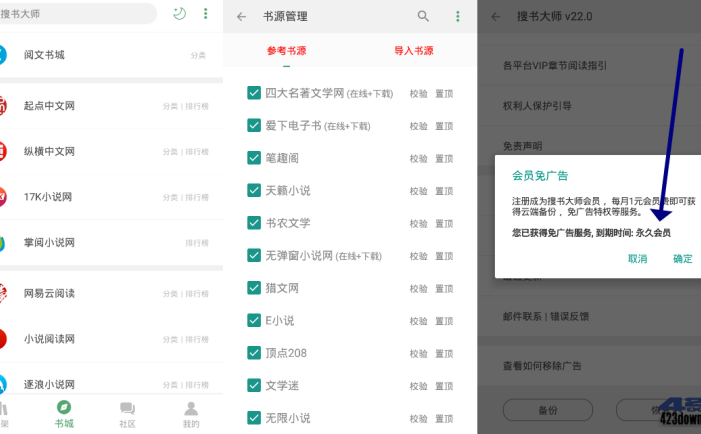Screen dimensions: 701x434
Task: Uncheck 爱下电子书 source checkbox
Action: [254, 125]
